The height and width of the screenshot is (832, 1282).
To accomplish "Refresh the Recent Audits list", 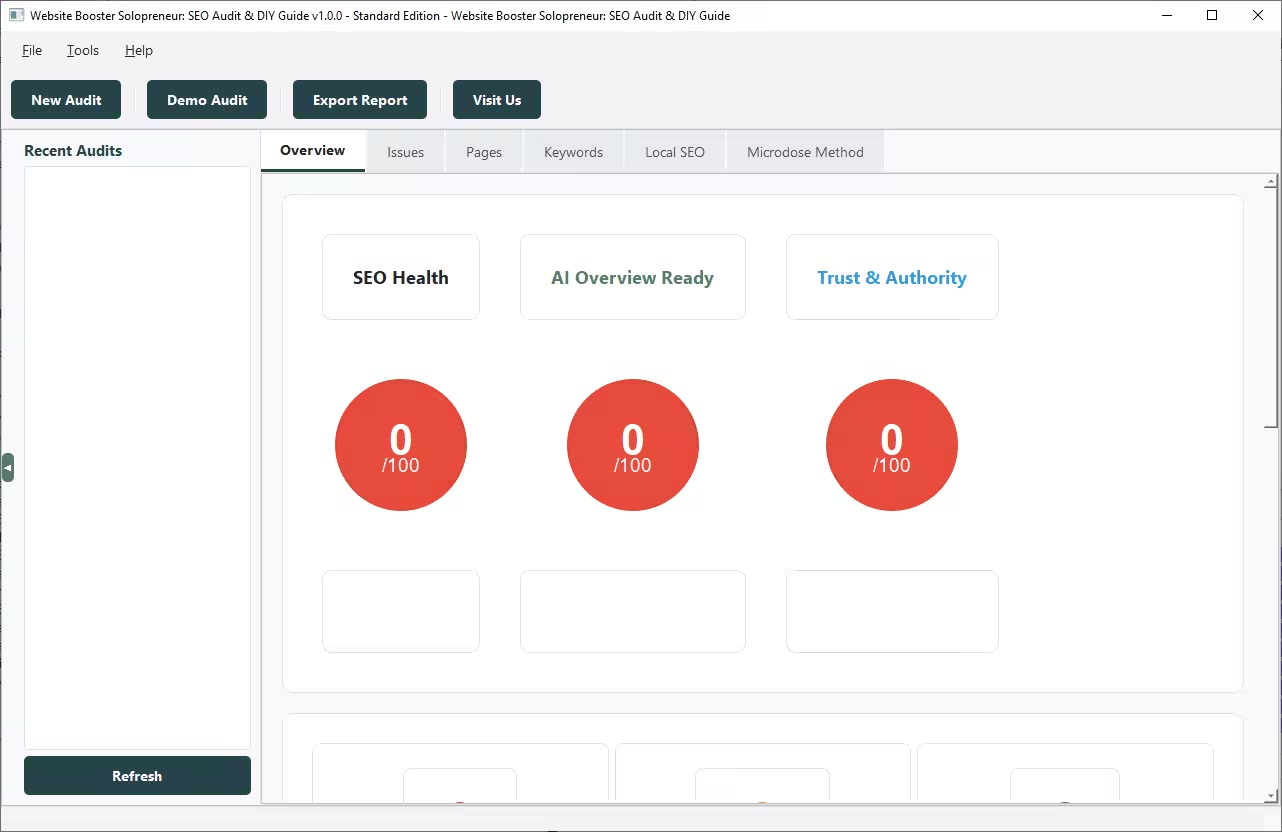I will [x=137, y=776].
